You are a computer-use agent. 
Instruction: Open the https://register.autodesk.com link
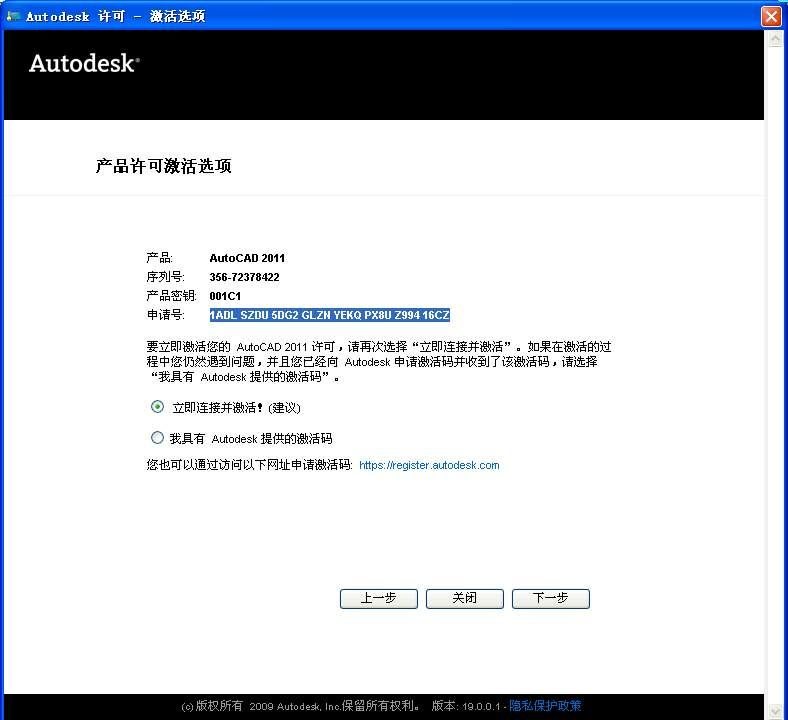[x=429, y=465]
